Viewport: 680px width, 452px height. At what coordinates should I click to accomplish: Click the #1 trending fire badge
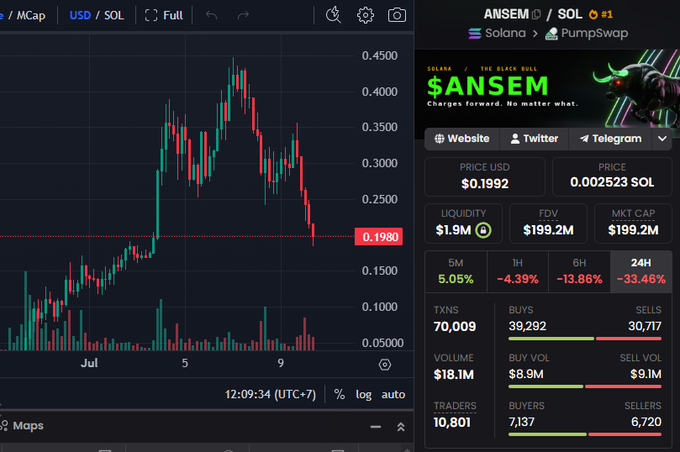(x=601, y=14)
